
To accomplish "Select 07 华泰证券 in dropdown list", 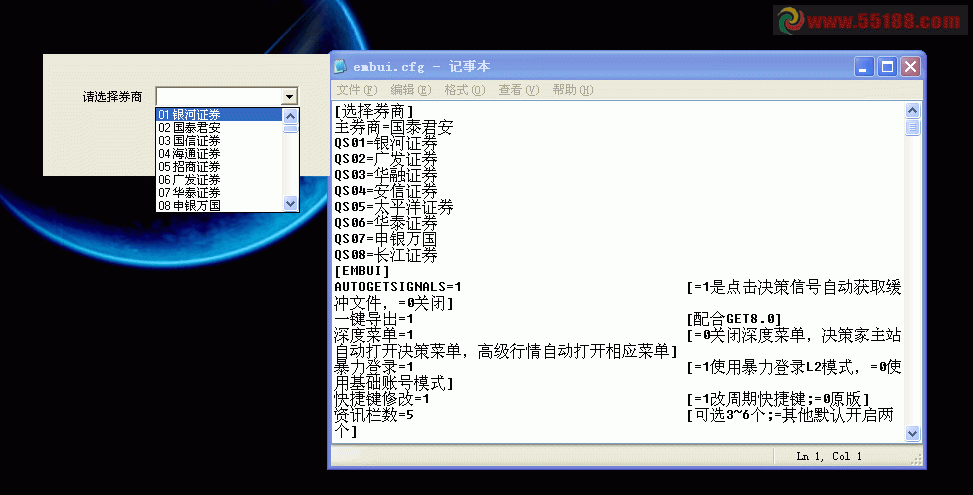I will 219,192.
